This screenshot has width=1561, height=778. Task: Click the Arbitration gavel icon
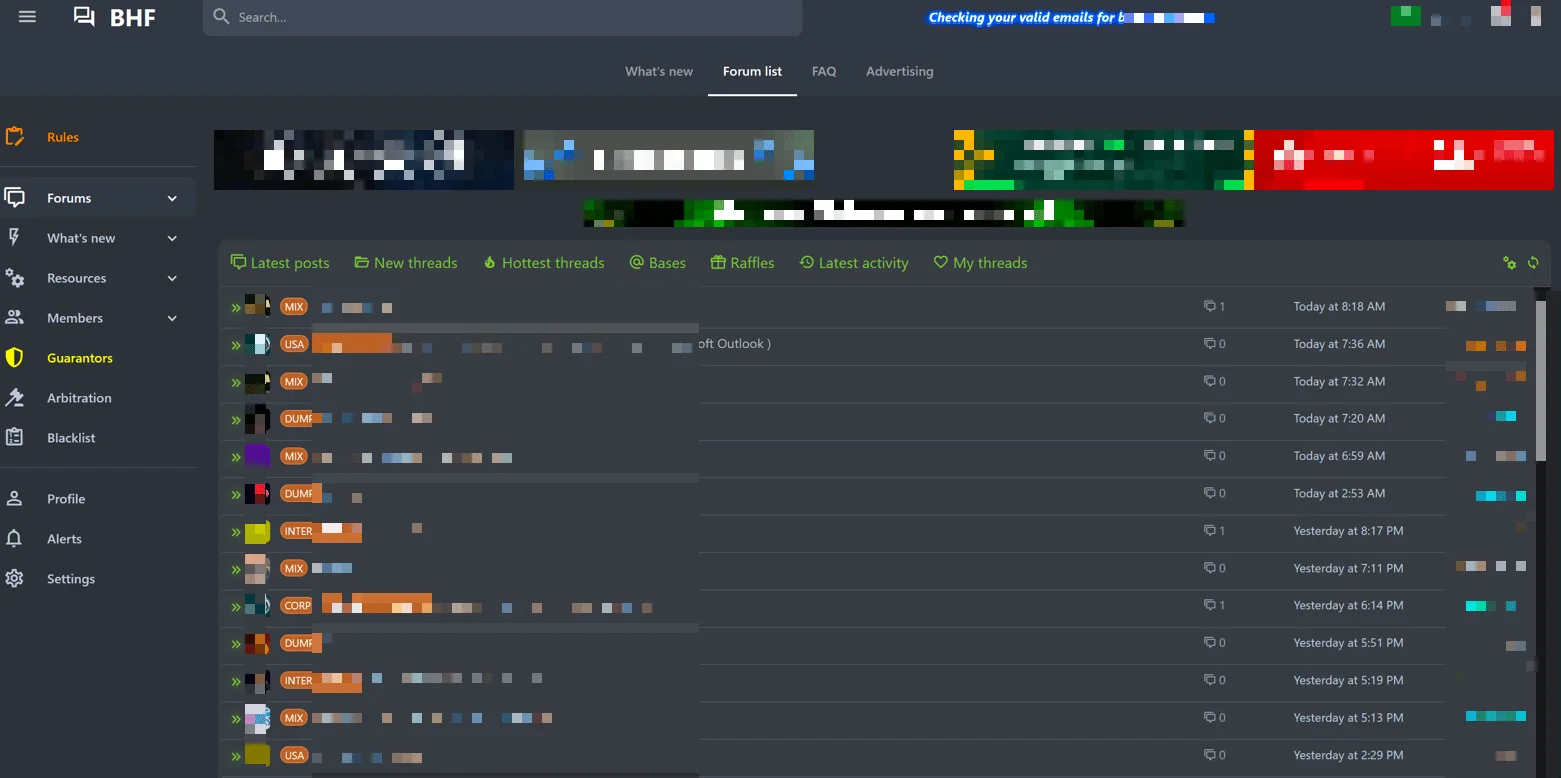14,398
